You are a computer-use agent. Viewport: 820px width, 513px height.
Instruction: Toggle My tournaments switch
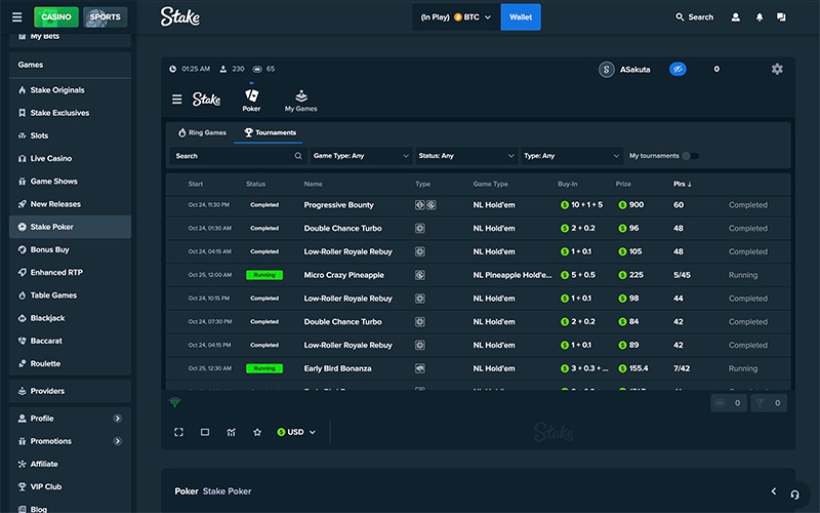[x=690, y=156]
